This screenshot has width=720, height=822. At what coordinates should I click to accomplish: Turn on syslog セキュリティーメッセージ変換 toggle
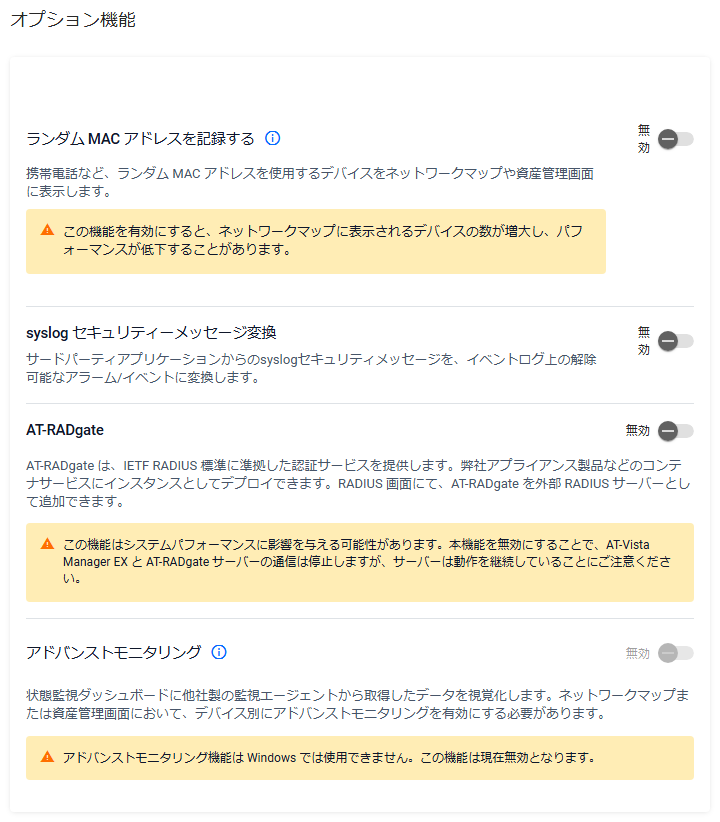coord(675,341)
